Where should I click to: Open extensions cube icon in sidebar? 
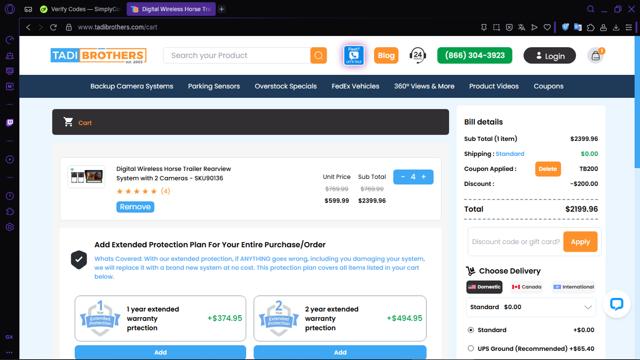tap(10, 211)
